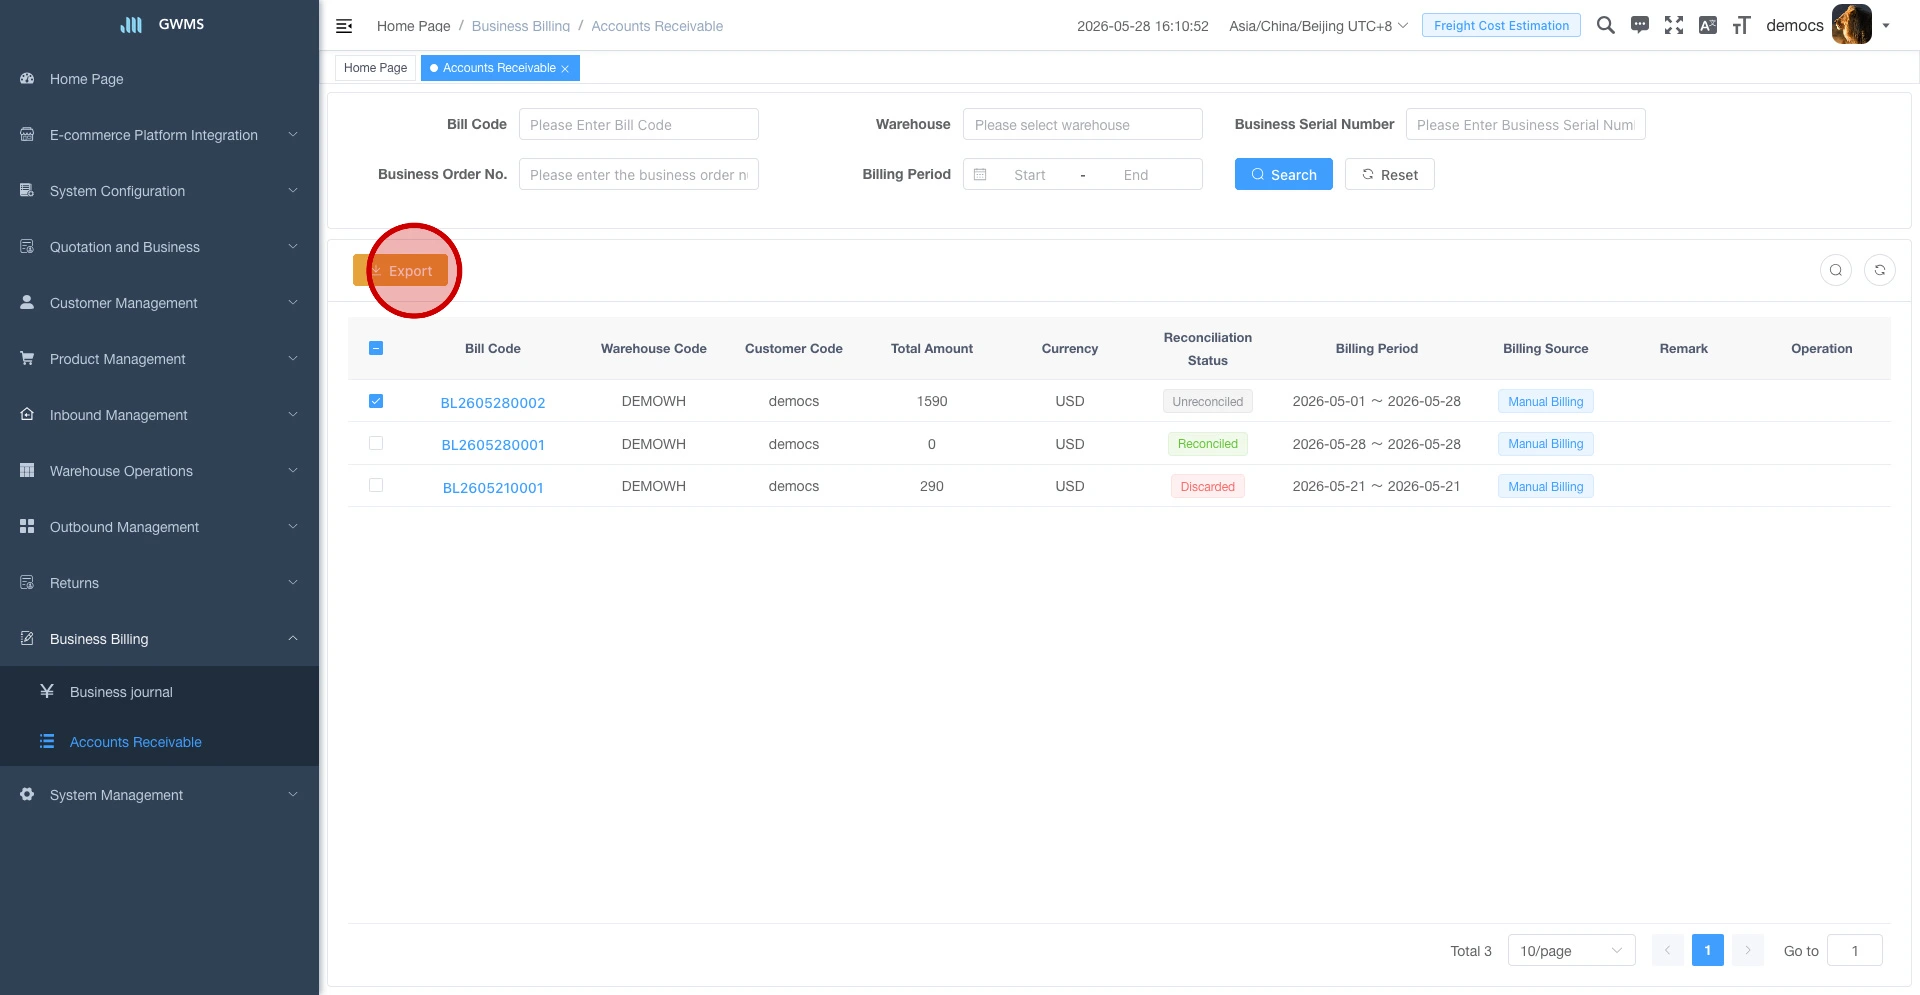1920x995 pixels.
Task: Click the Reset button
Action: [1390, 174]
